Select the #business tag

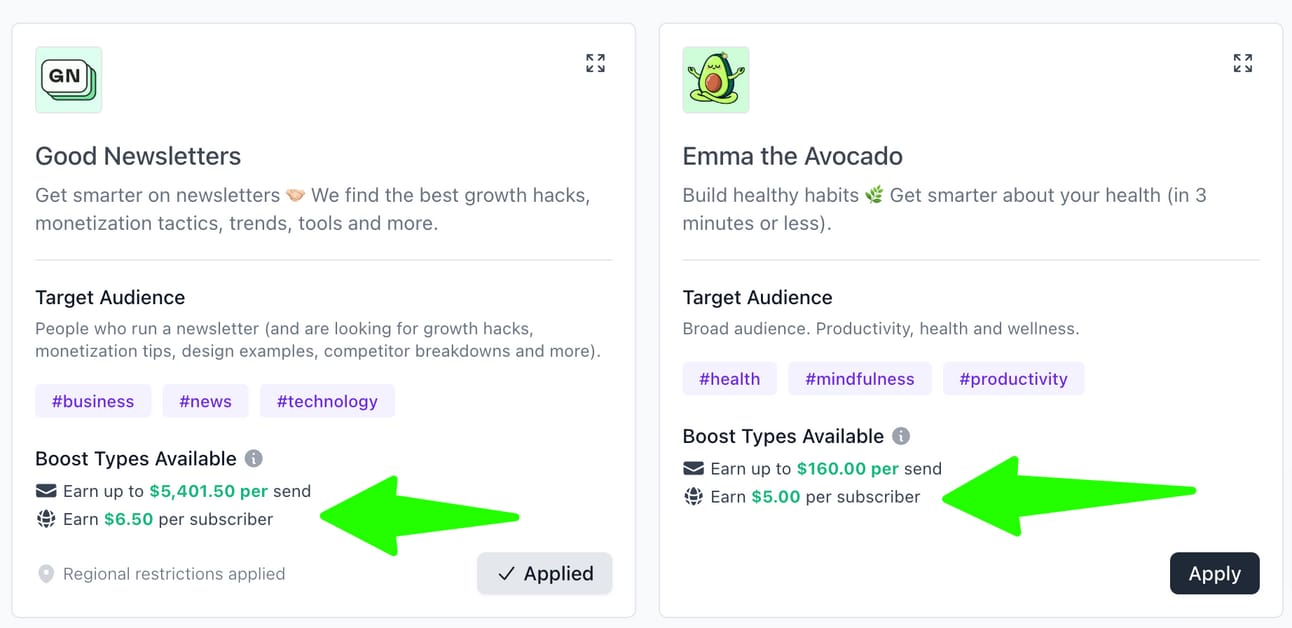93,402
